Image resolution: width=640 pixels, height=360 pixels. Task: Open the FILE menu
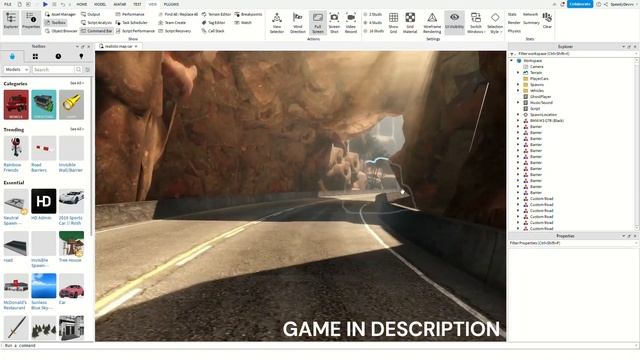7,4
